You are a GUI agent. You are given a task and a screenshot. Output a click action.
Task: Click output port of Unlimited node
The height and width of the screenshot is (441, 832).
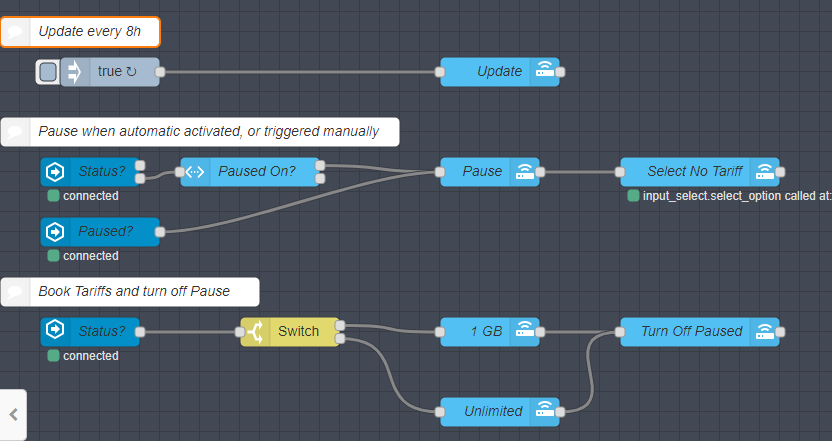click(x=560, y=412)
